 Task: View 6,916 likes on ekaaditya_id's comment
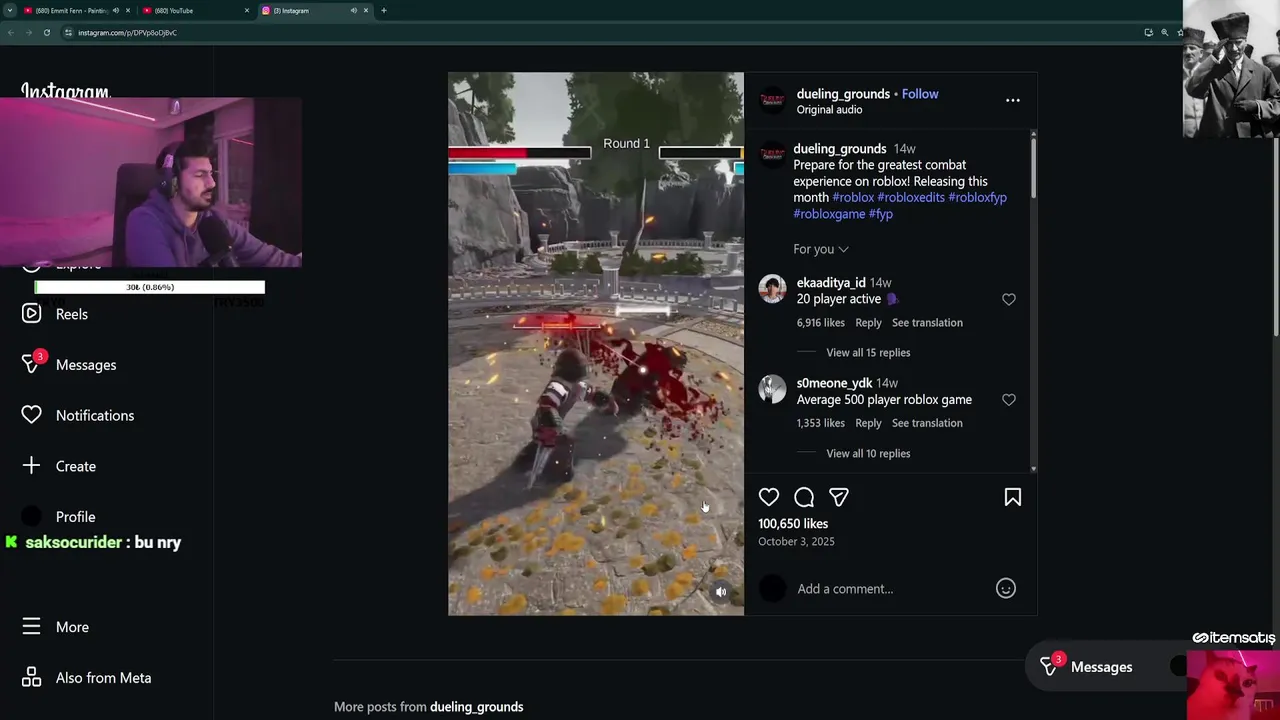pyautogui.click(x=821, y=323)
